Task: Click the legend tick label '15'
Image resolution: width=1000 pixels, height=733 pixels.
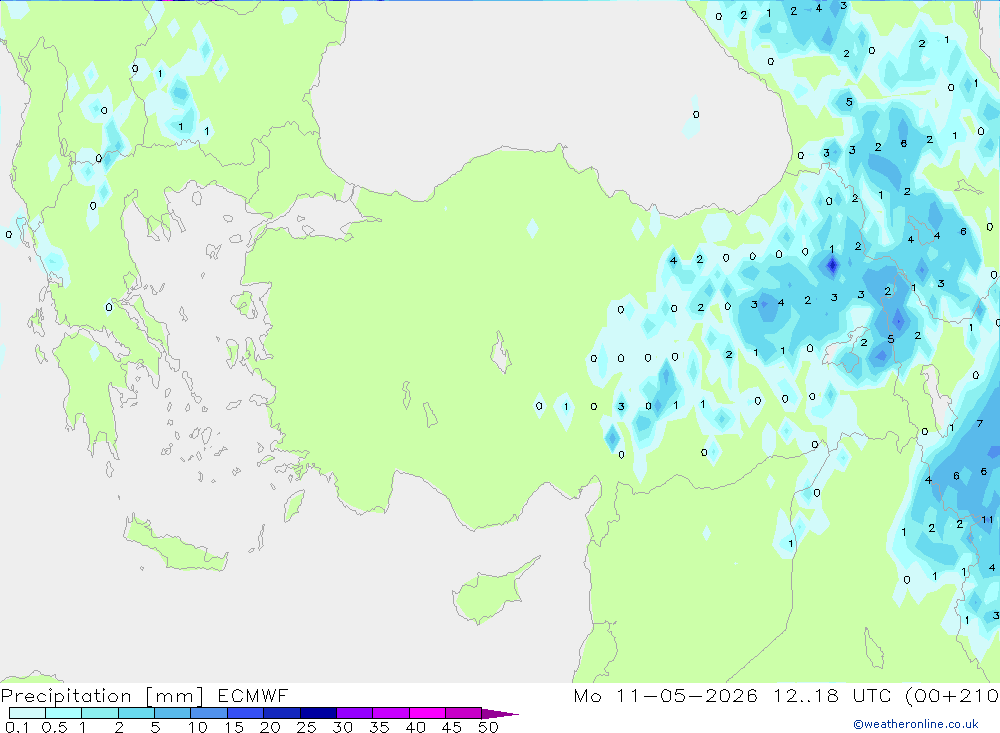Action: point(234,727)
